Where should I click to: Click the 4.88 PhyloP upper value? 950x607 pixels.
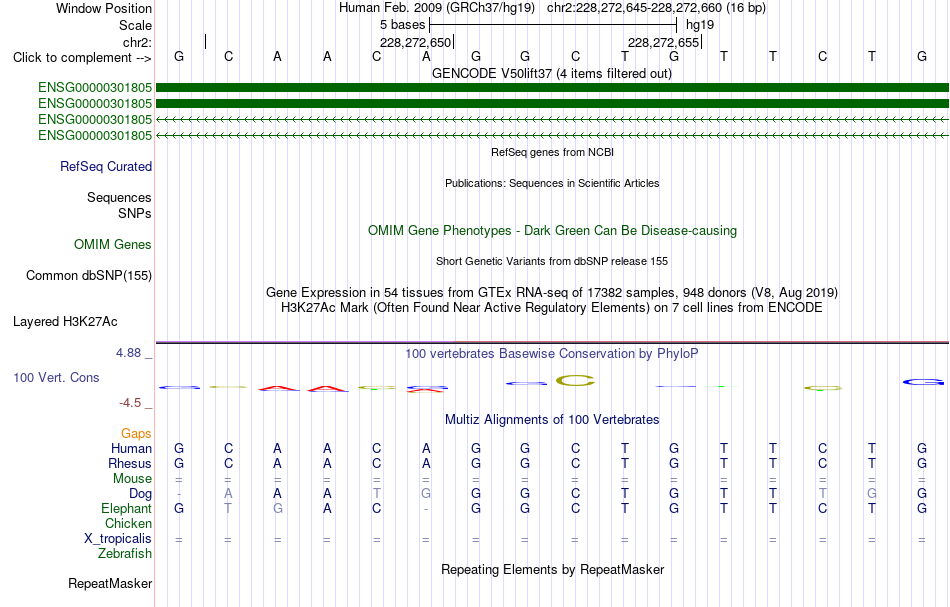pos(128,353)
